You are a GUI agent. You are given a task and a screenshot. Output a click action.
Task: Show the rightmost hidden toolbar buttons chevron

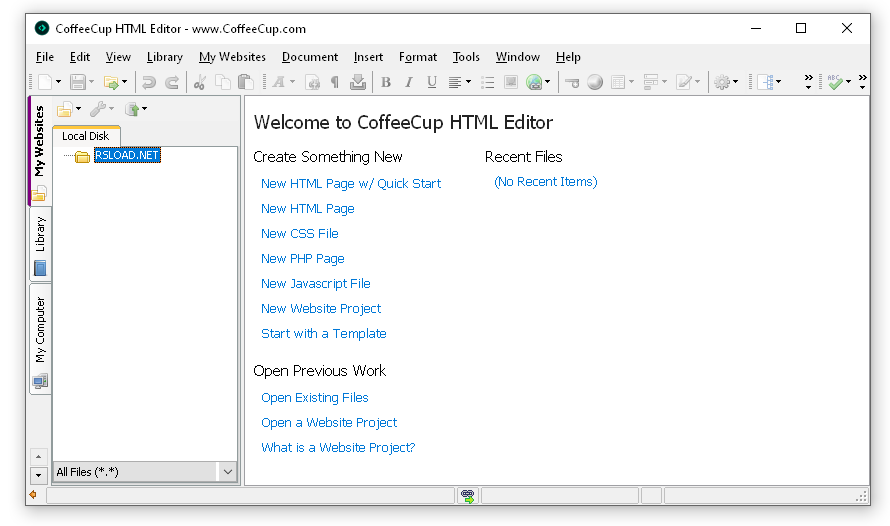(862, 82)
